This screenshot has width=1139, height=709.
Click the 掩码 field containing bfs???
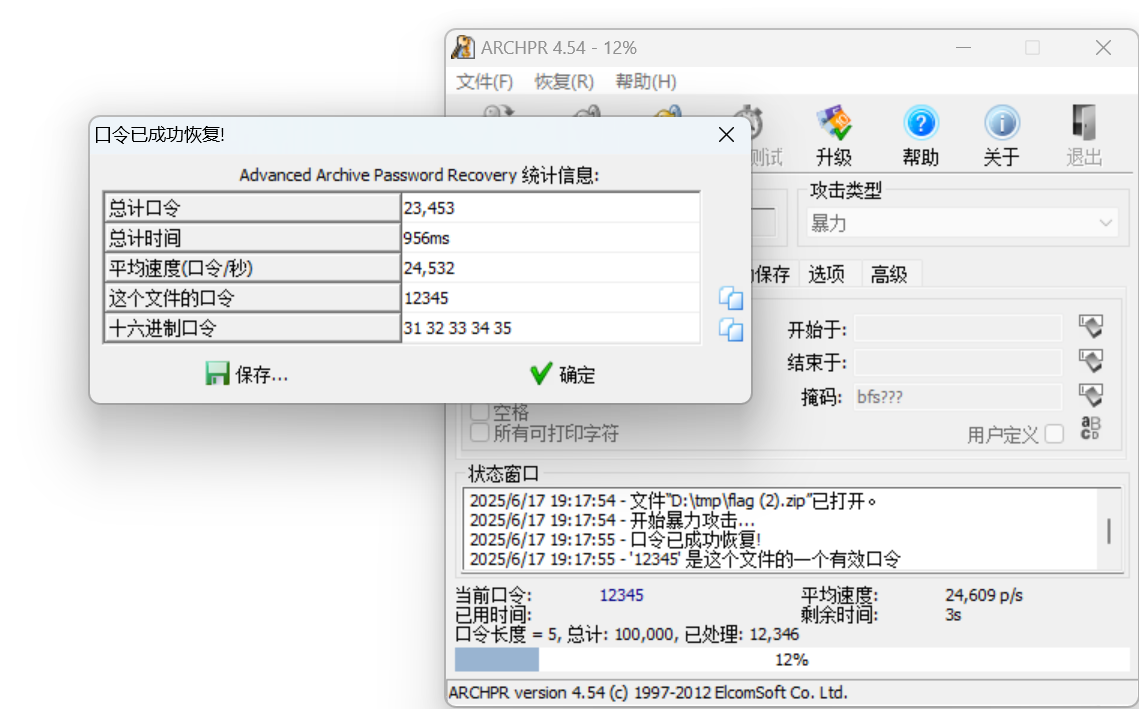click(x=958, y=397)
